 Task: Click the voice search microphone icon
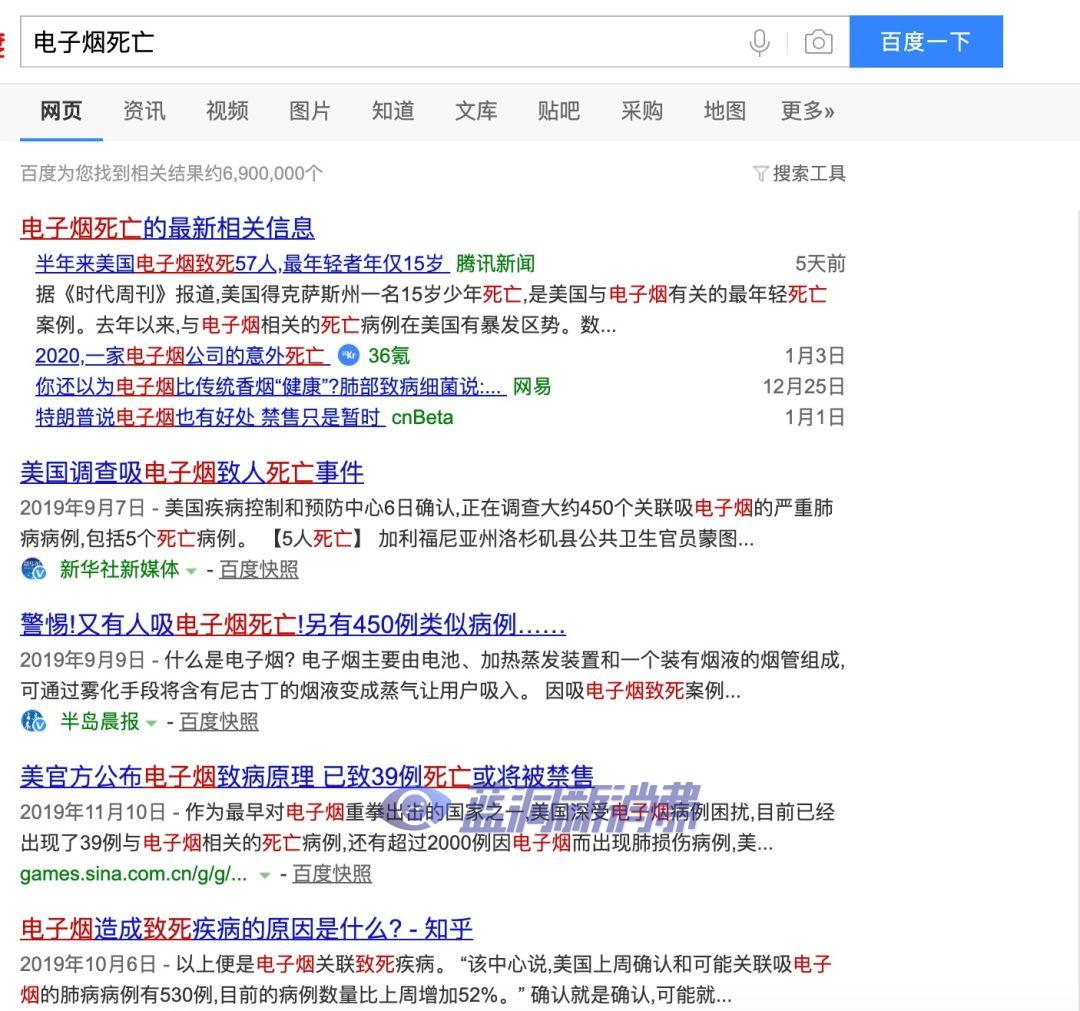tap(760, 42)
